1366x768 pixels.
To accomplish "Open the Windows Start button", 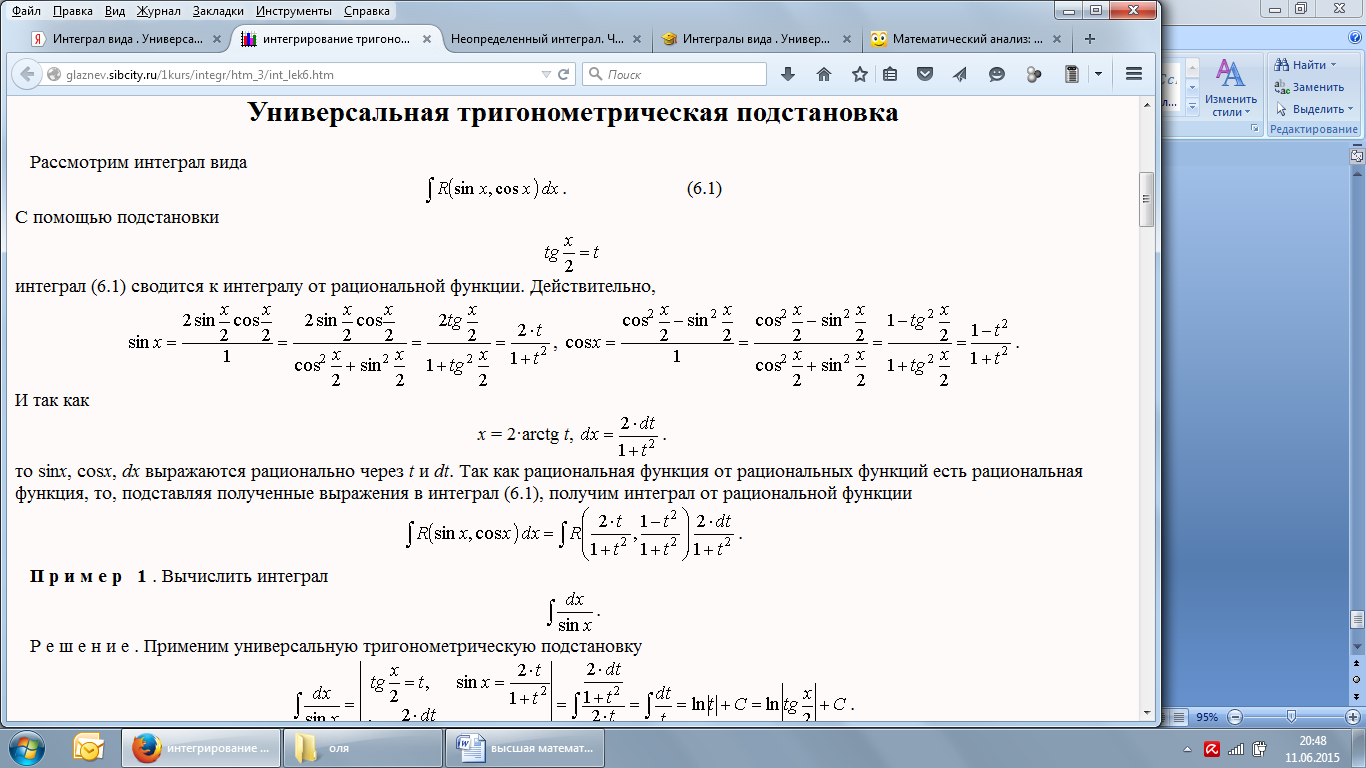I will click(x=25, y=748).
